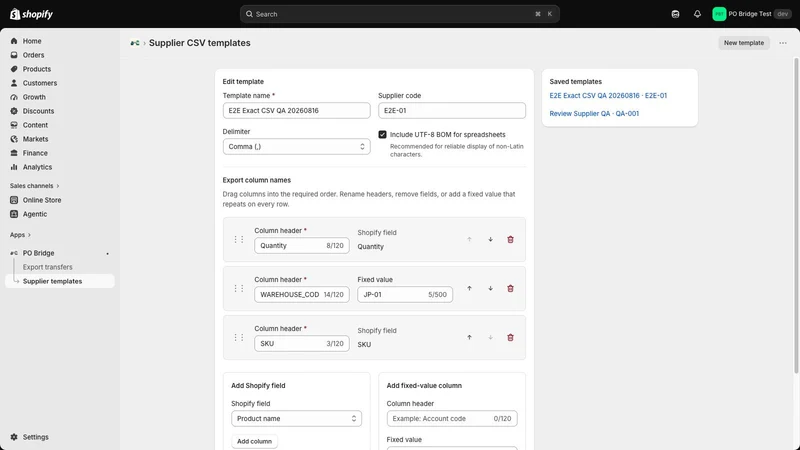Open Finance in sidebar
The width and height of the screenshot is (800, 450).
pyautogui.click(x=35, y=153)
